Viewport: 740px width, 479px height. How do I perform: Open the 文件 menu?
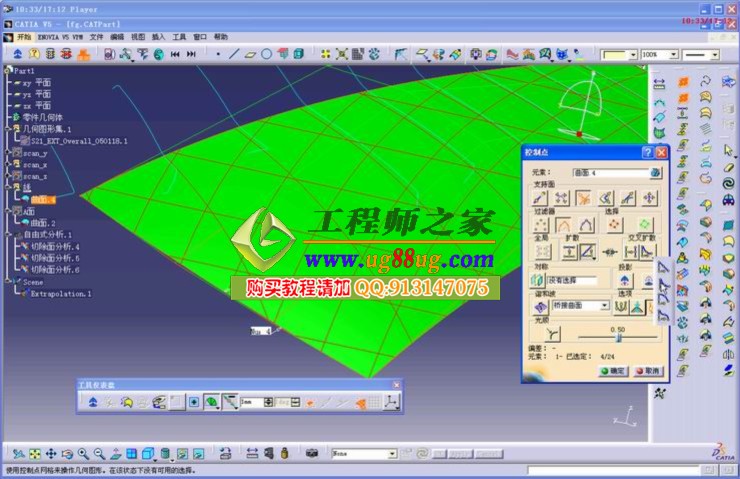coord(96,36)
